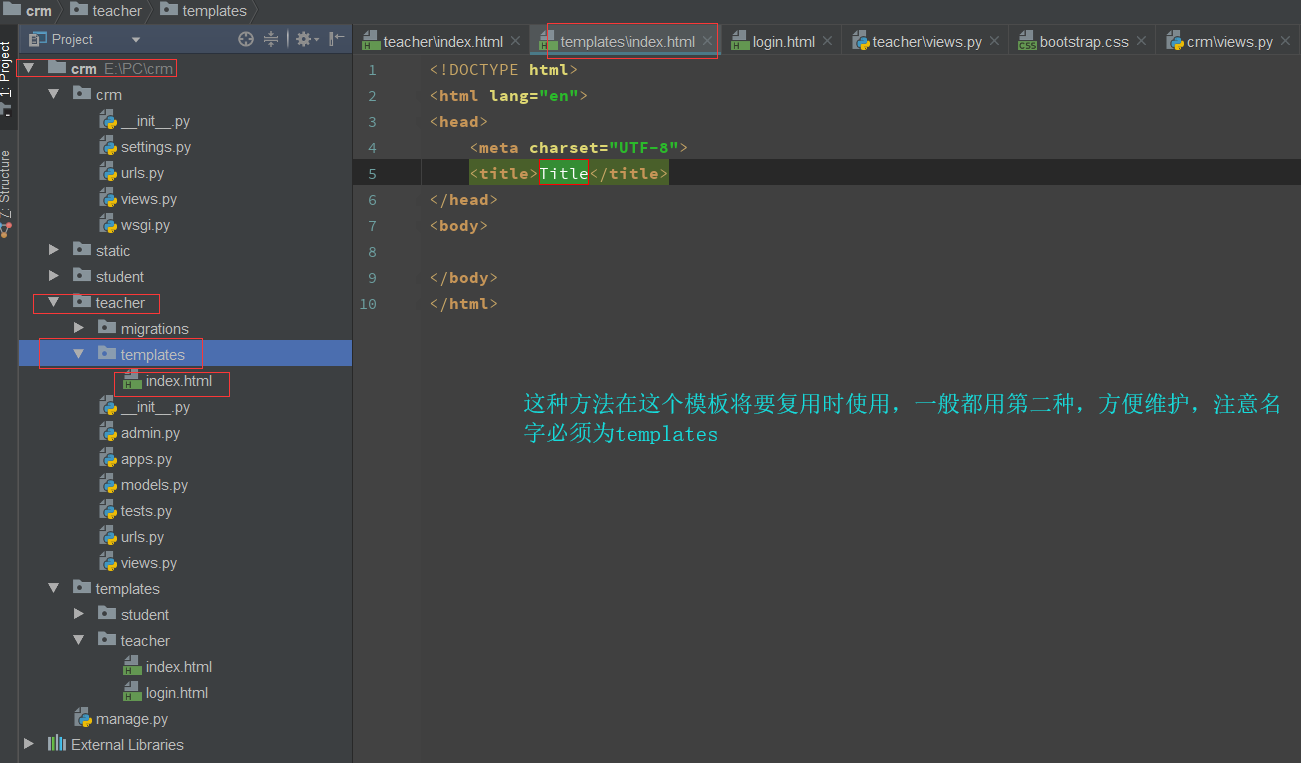Select login.html under templates teacher
The image size is (1301, 763).
177,693
